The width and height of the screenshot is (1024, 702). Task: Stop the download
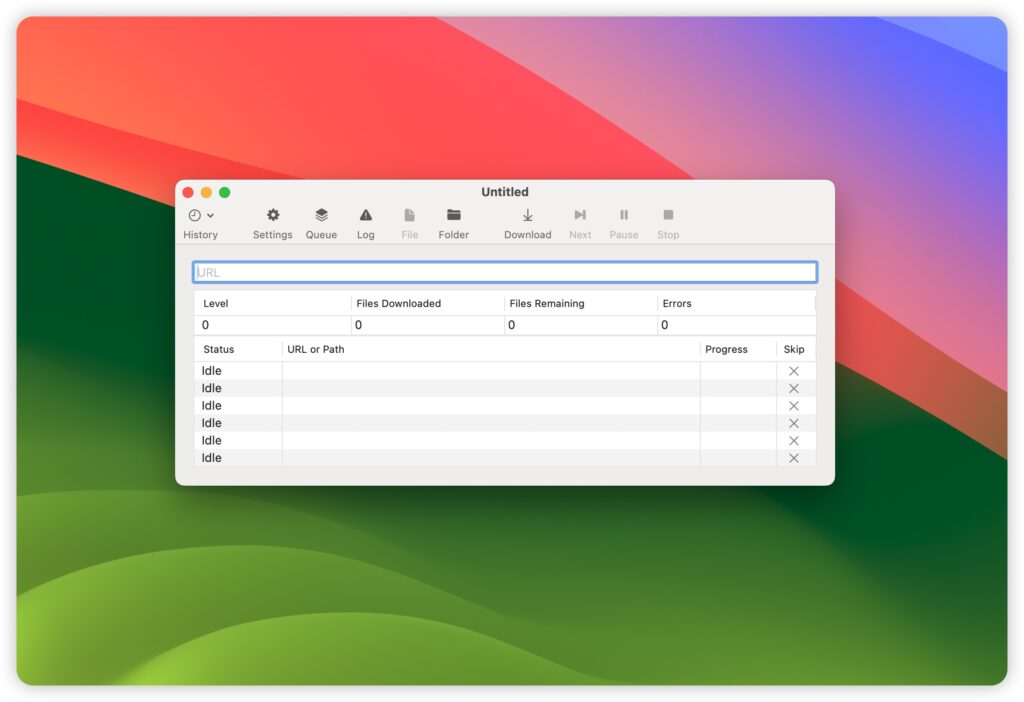pos(667,222)
